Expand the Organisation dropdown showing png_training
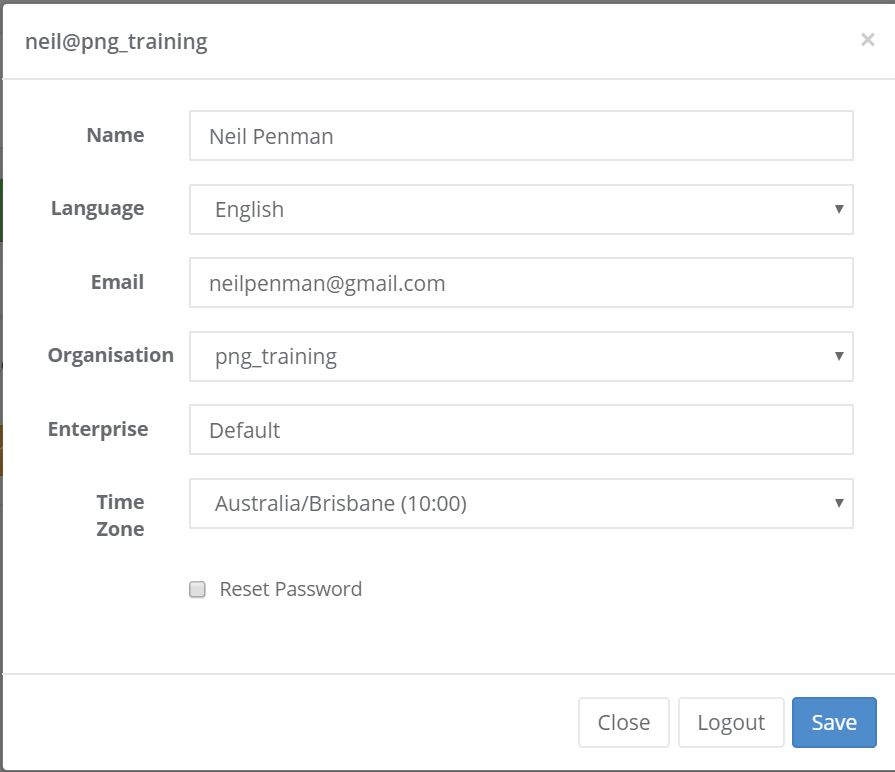895x772 pixels. pyautogui.click(x=520, y=356)
